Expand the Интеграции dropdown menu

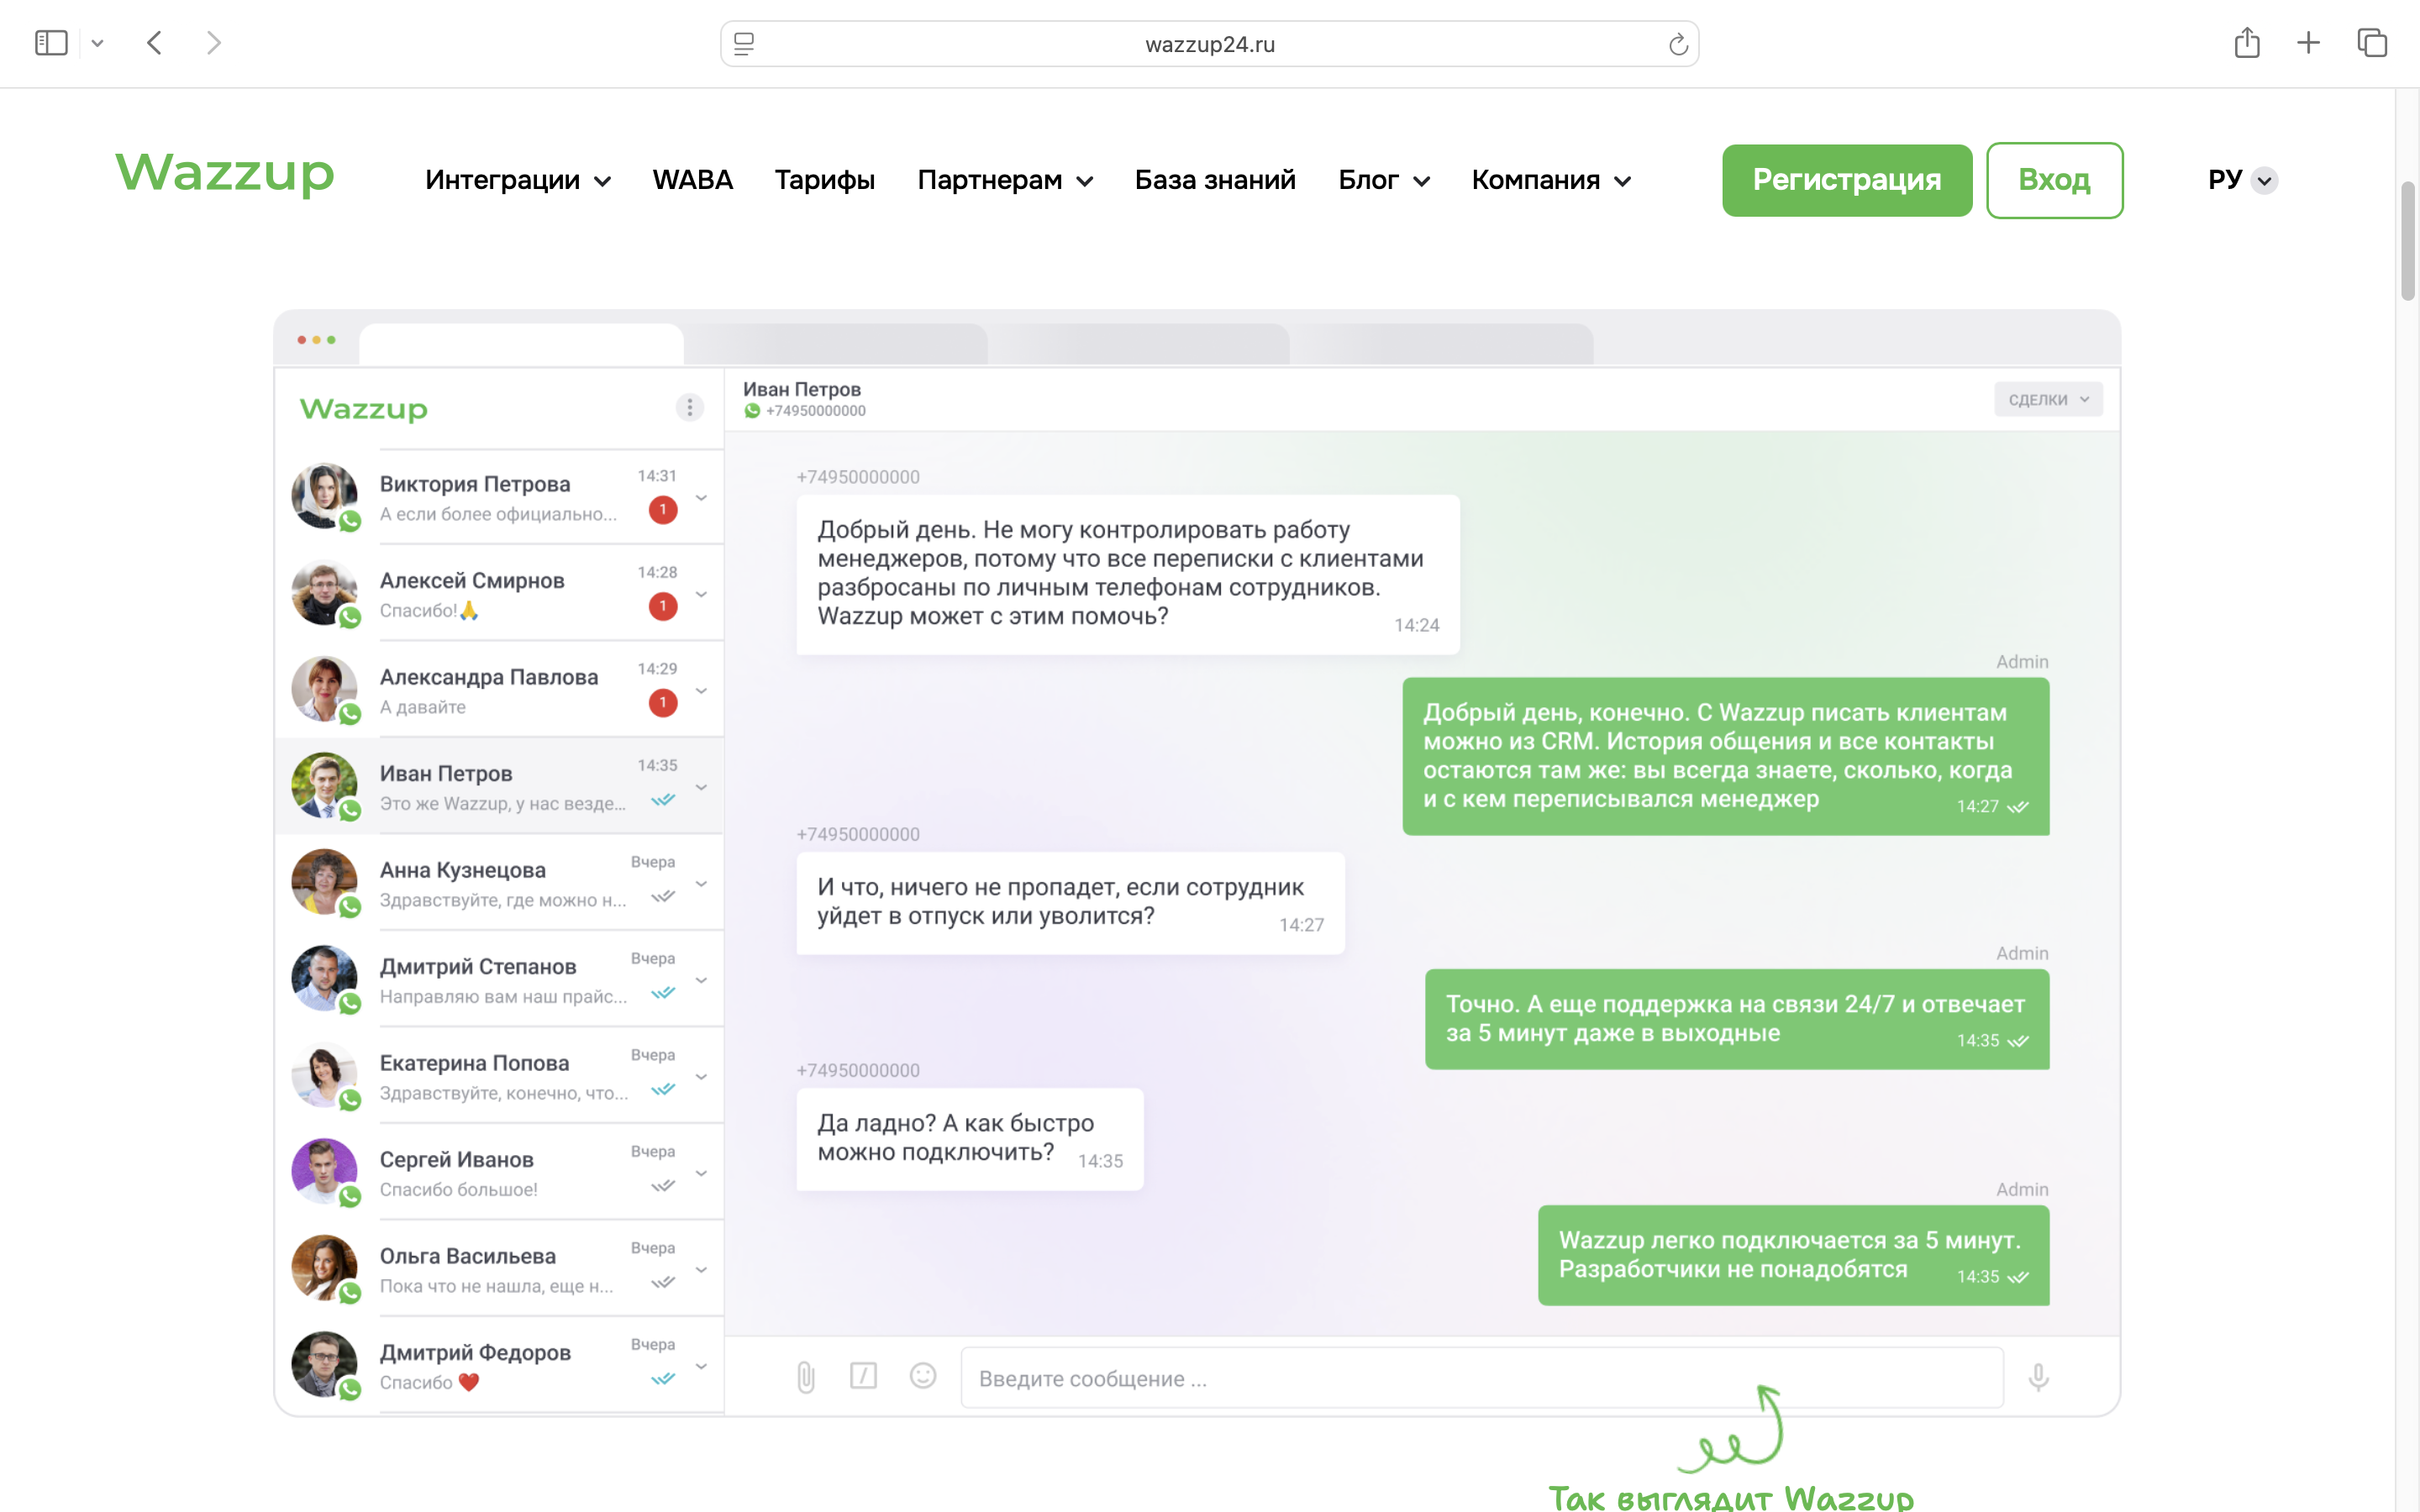click(517, 180)
